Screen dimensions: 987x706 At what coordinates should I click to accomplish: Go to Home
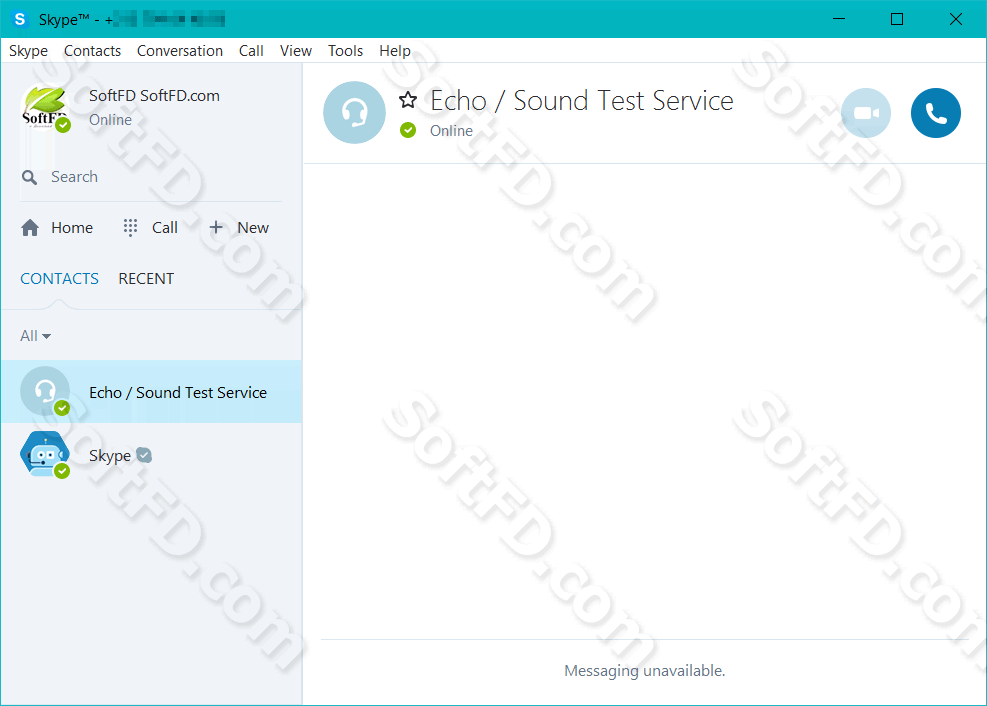(57, 228)
